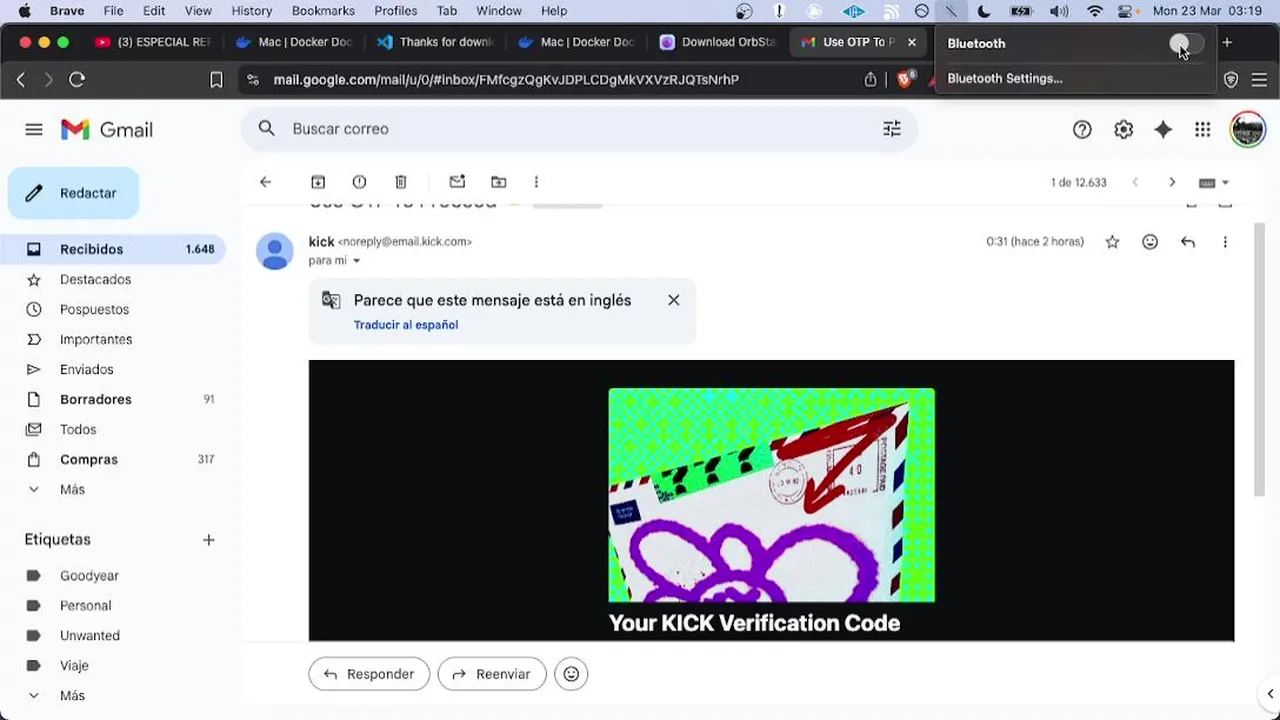Toggle Bluetooth switch

point(1187,43)
